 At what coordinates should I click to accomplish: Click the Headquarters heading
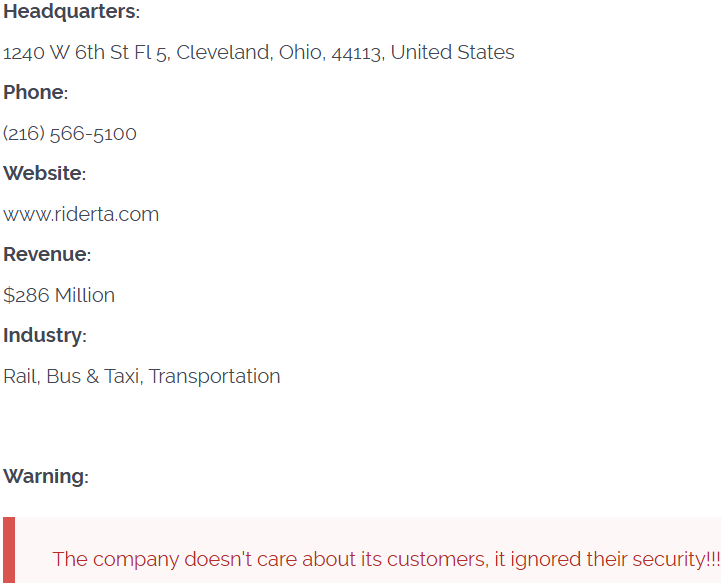click(70, 12)
